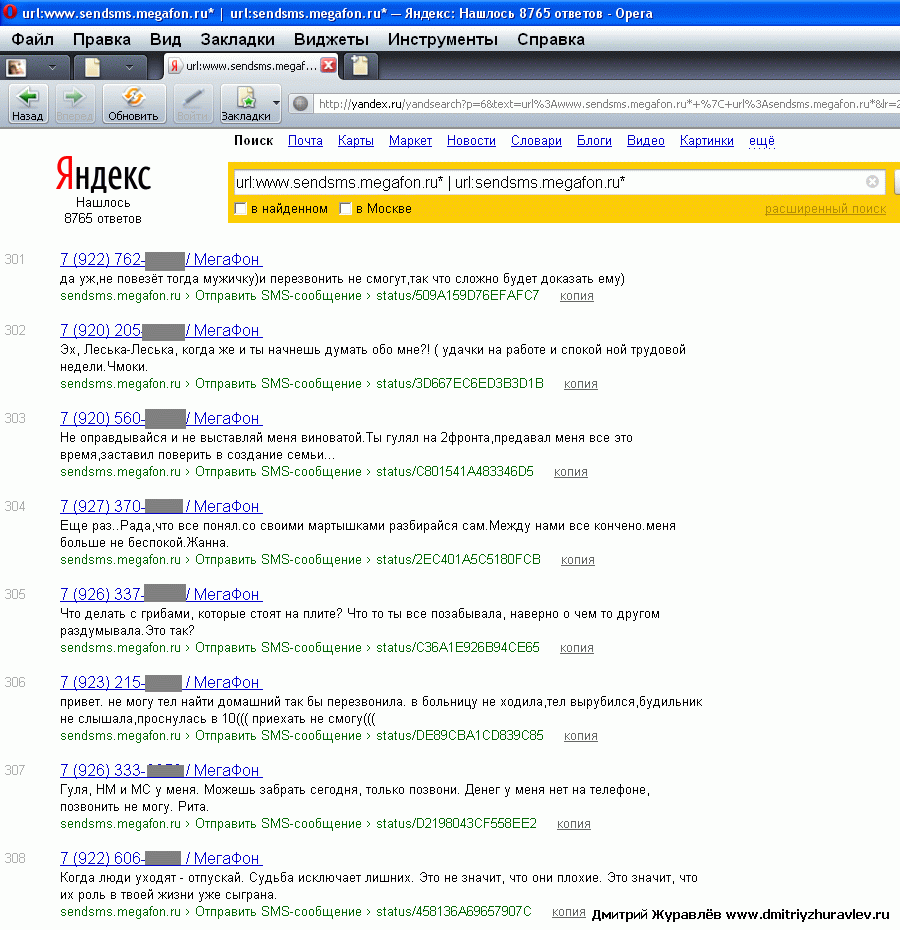Screen dimensions: 900x930
Task: Toggle the 'в Москве' checkbox
Action: (345, 209)
